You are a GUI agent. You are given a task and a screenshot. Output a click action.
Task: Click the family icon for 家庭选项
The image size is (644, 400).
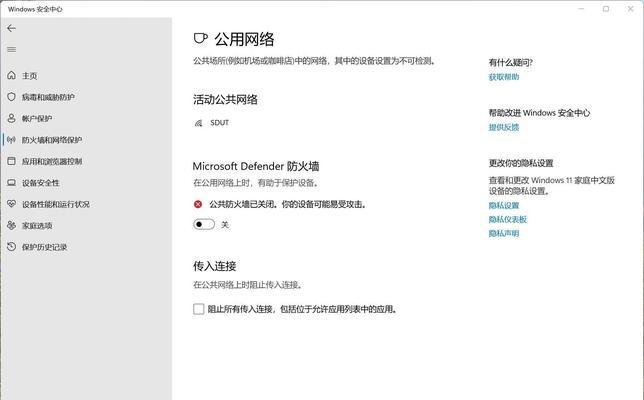point(12,225)
